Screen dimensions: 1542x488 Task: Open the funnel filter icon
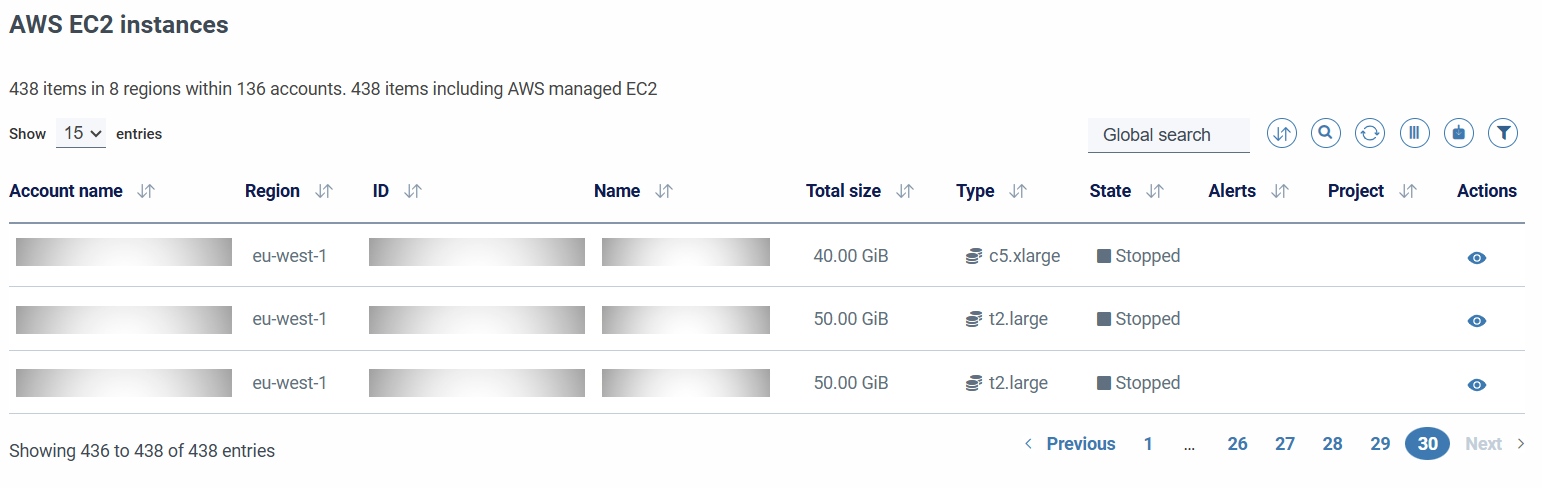point(1503,132)
